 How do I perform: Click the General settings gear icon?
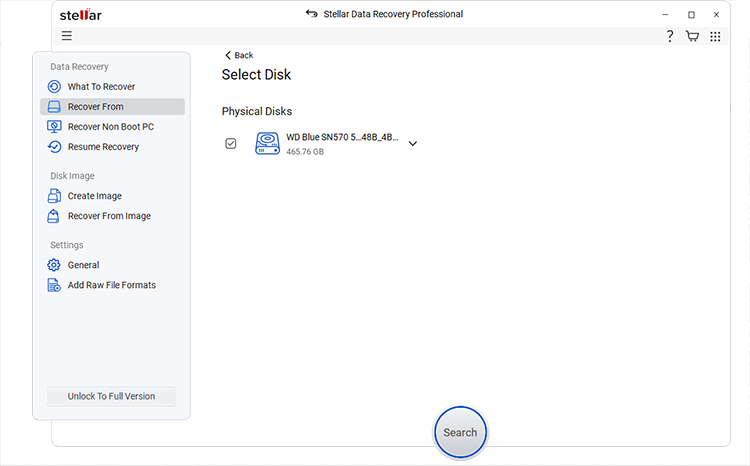55,265
